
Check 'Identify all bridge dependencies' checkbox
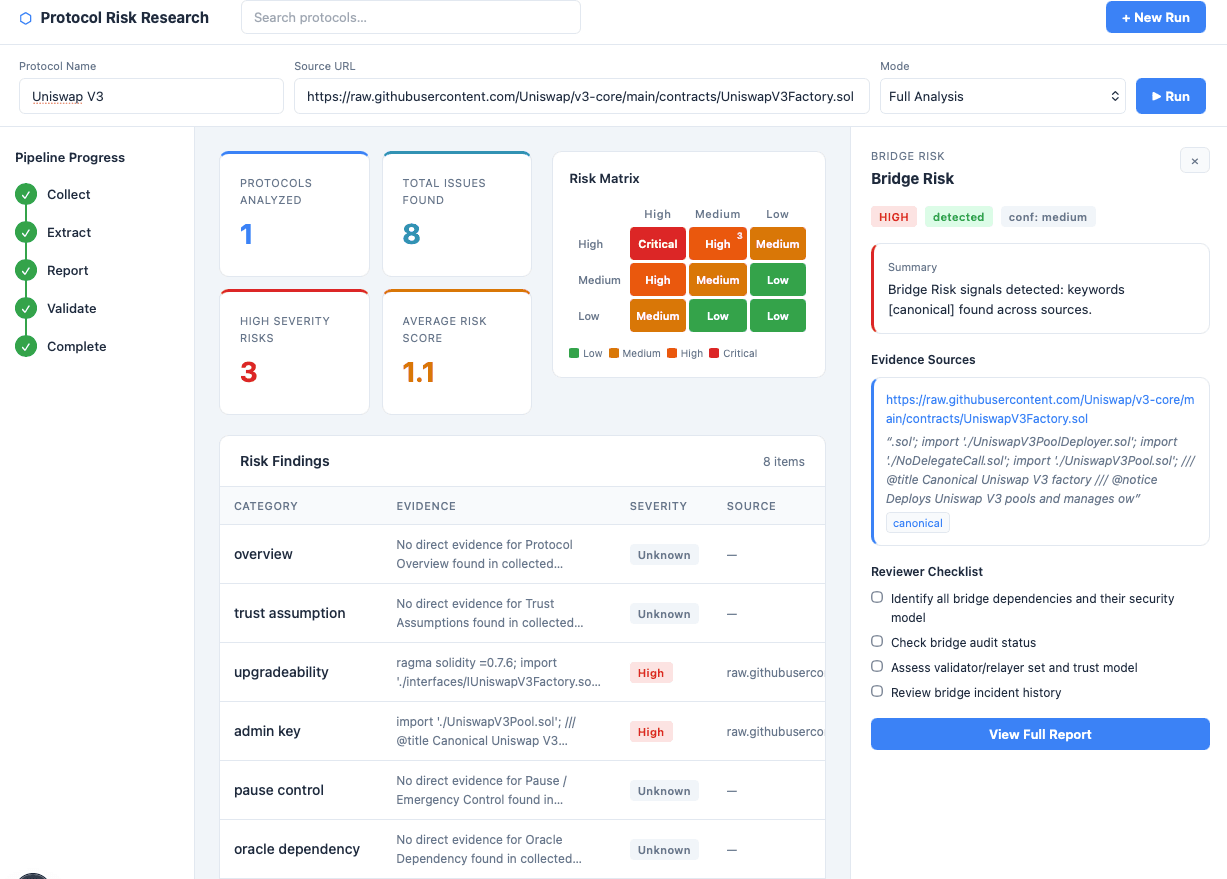(877, 597)
